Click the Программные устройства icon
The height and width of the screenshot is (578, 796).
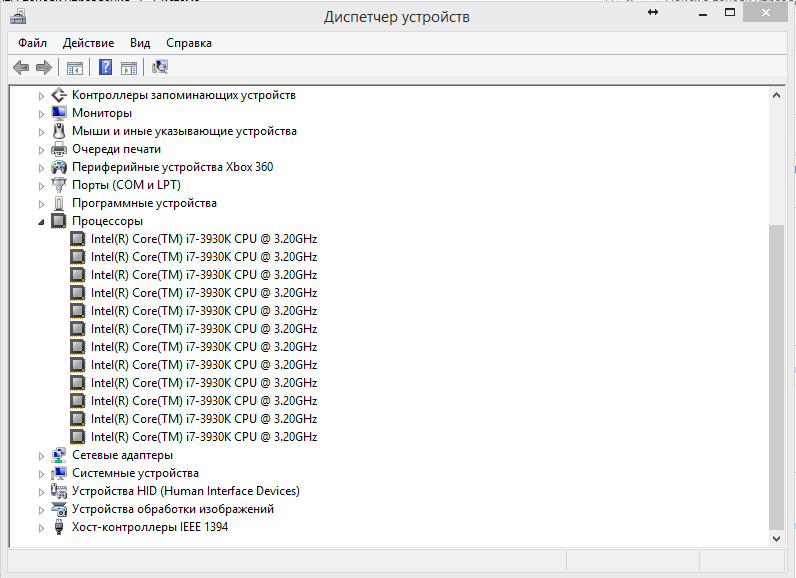[x=59, y=203]
